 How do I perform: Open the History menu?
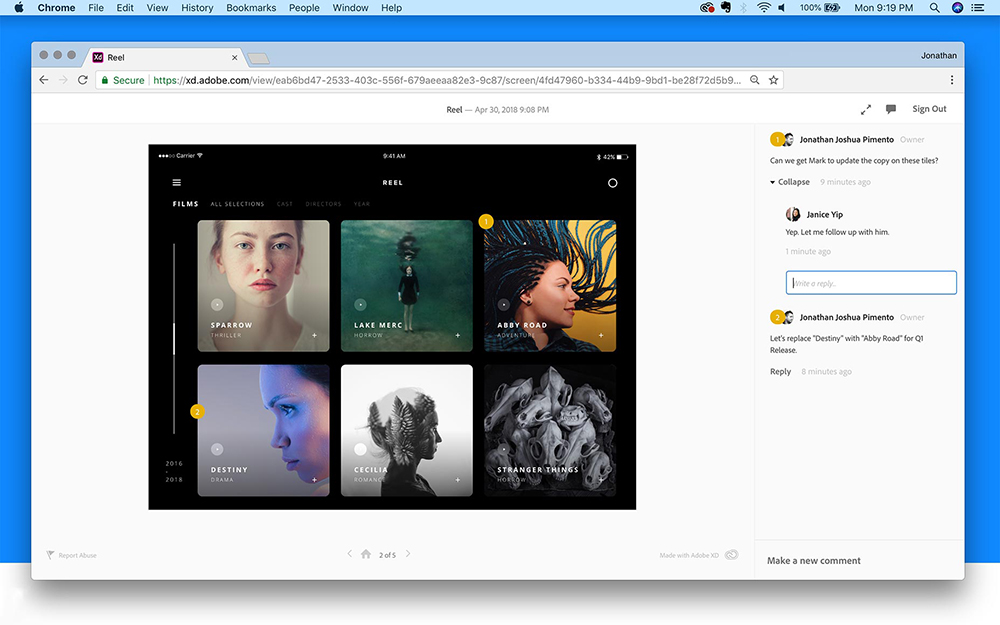(197, 8)
